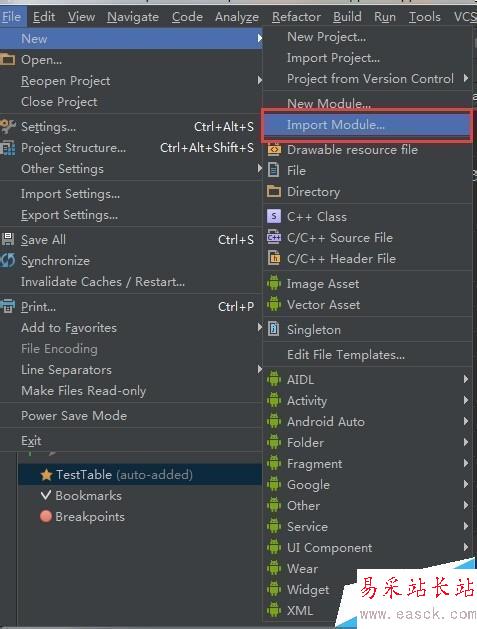
Task: Click the C/C++ Source File icon
Action: tap(274, 237)
